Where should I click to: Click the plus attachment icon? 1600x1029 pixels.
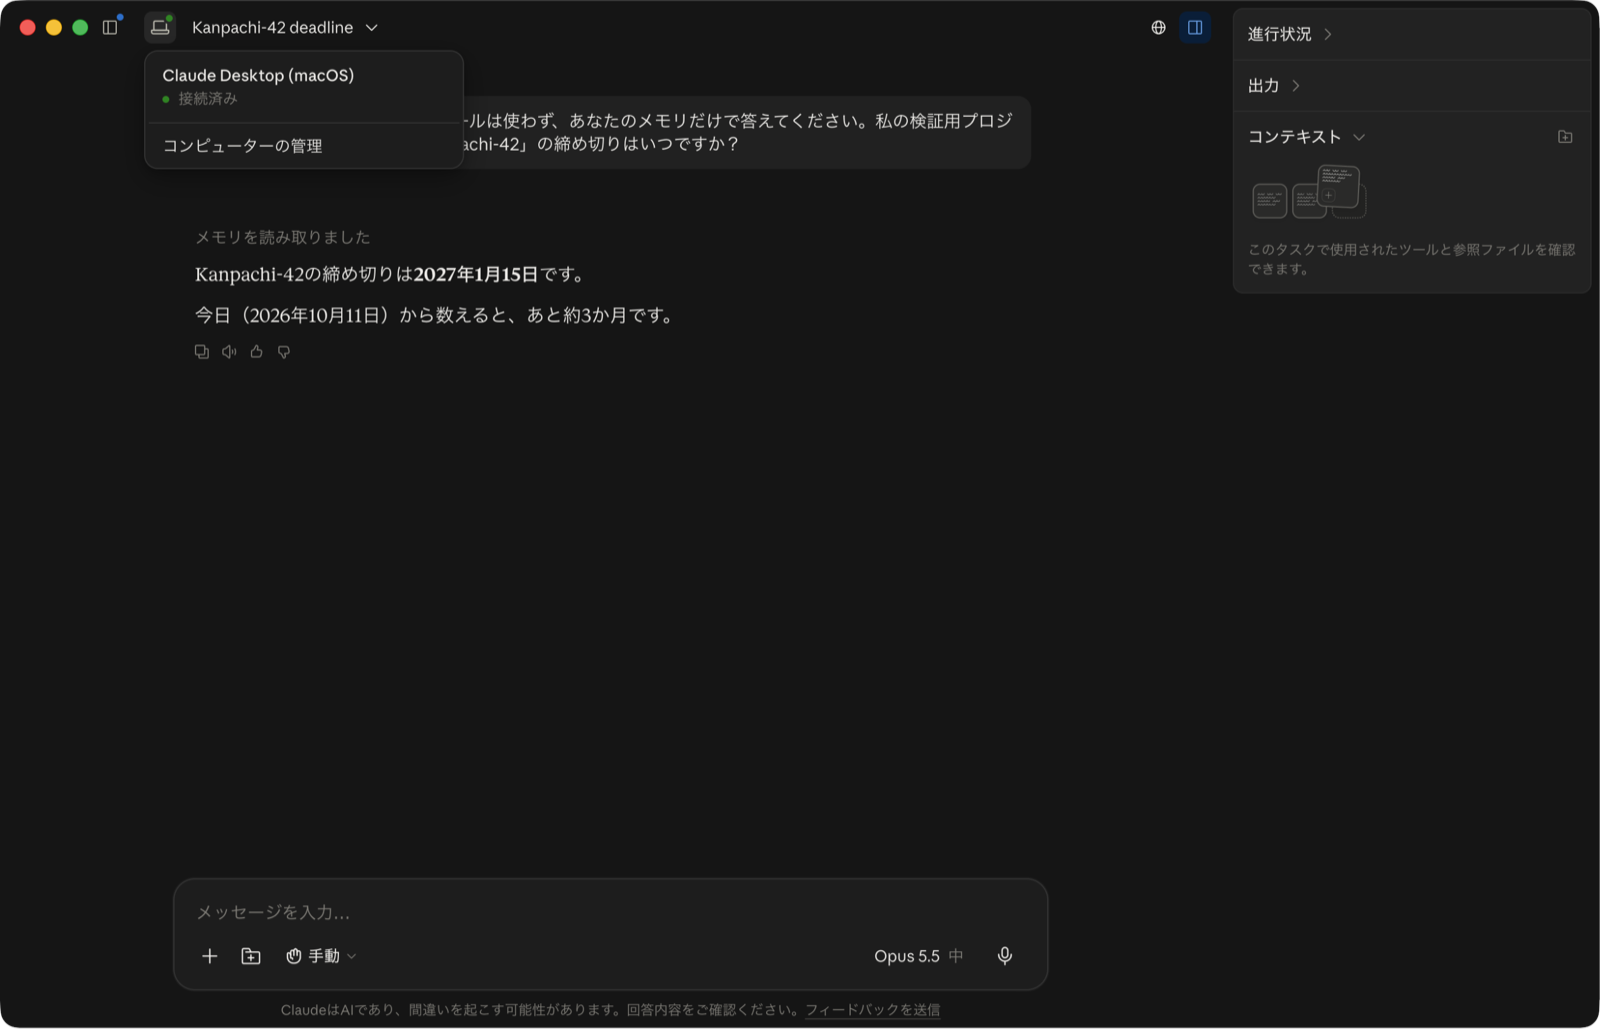click(x=209, y=956)
